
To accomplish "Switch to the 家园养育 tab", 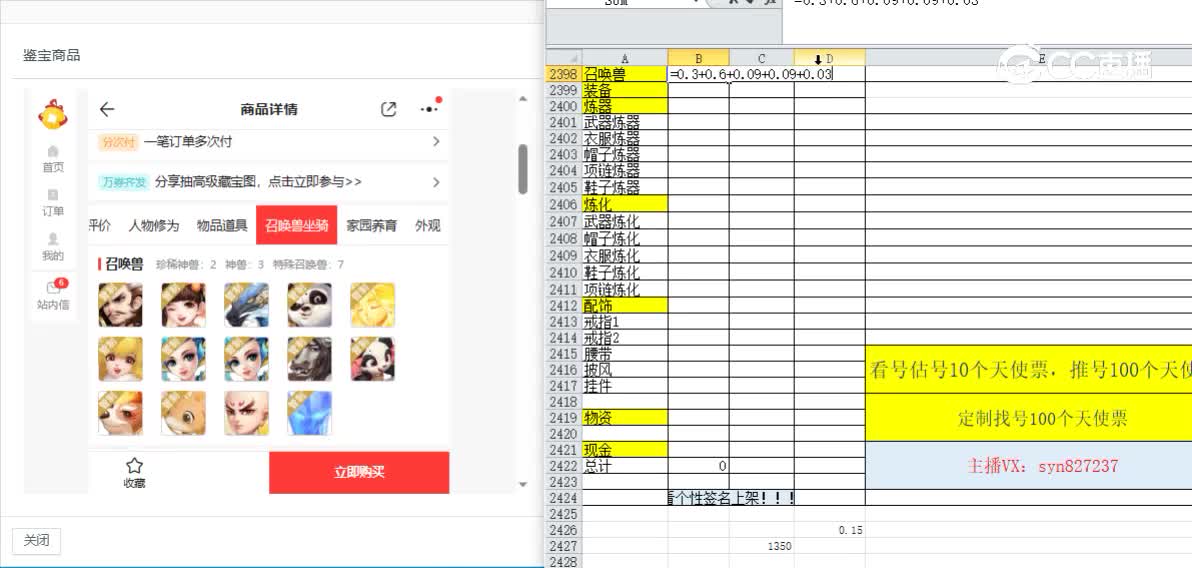I will [372, 225].
